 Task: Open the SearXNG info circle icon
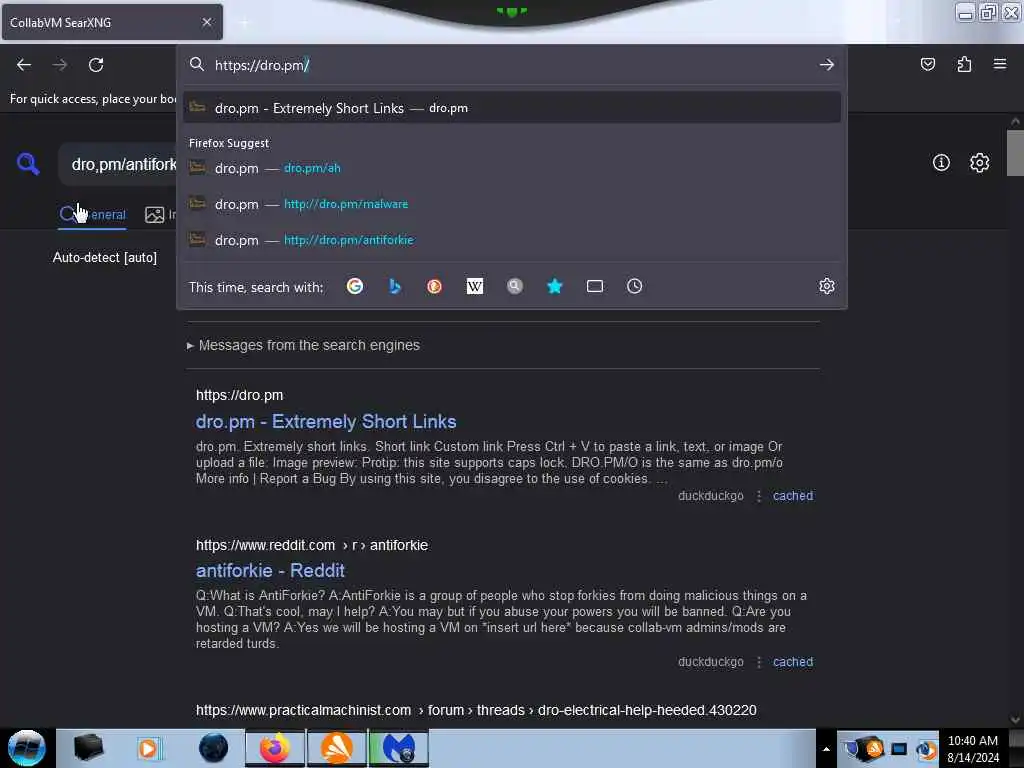(941, 163)
